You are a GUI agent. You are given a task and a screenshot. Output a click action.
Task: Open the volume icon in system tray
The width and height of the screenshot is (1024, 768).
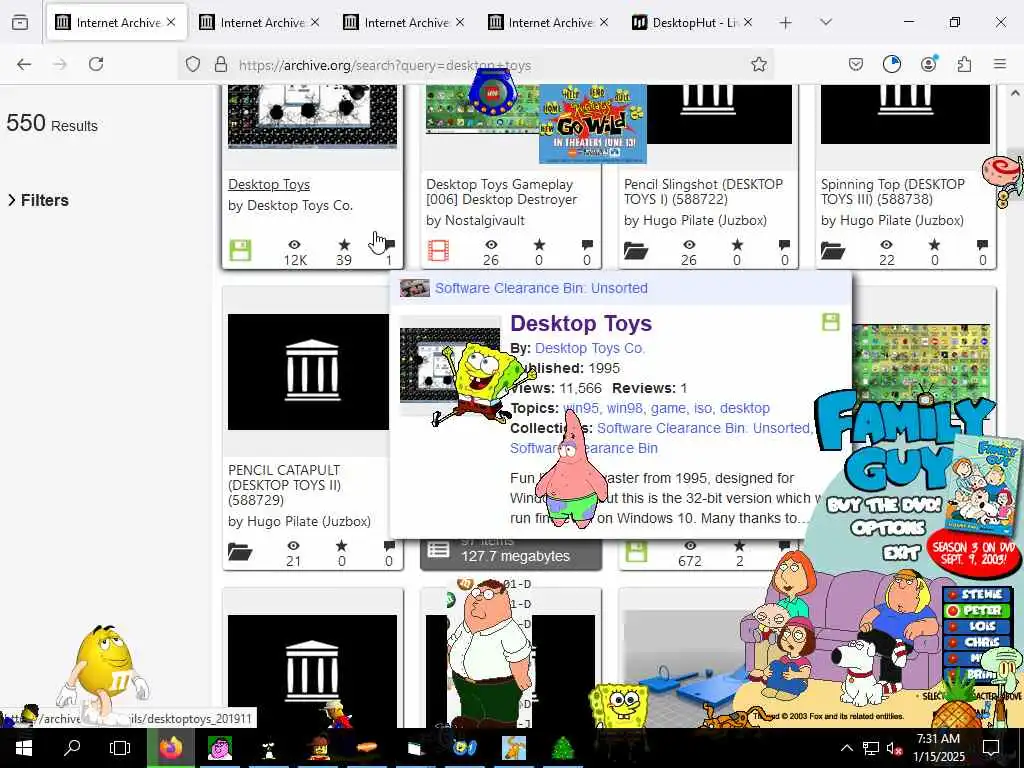[894, 748]
